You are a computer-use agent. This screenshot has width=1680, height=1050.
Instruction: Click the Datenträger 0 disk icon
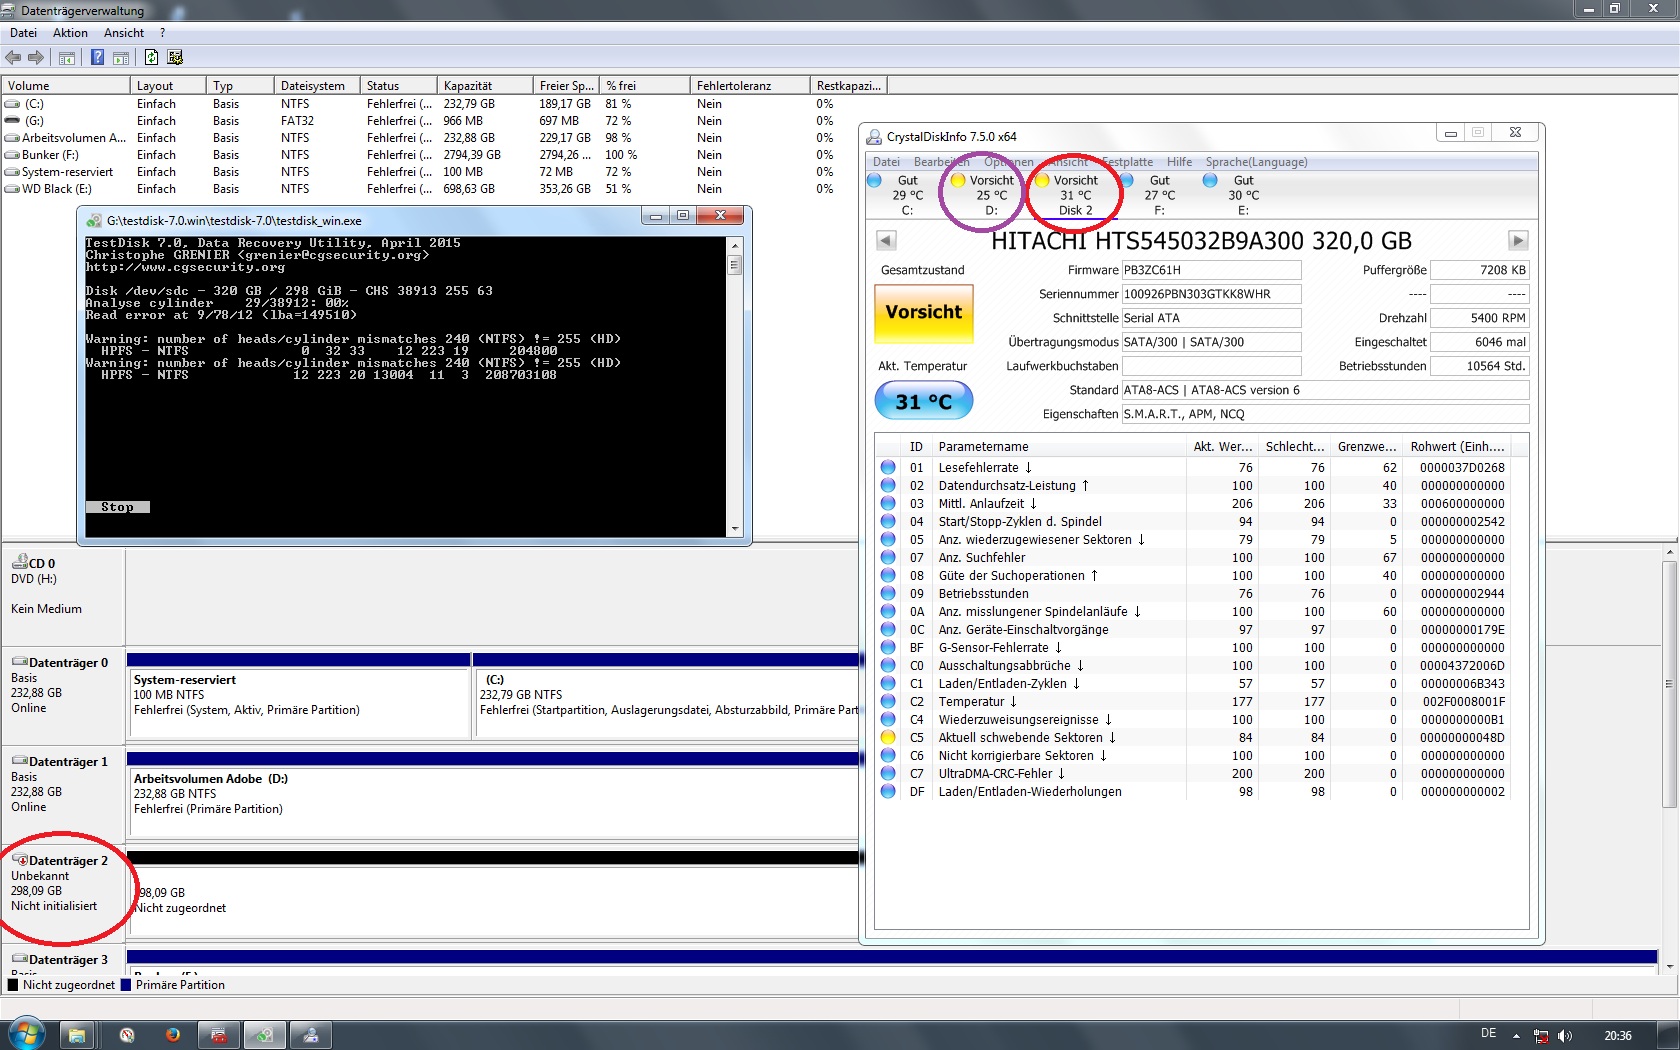click(x=19, y=662)
